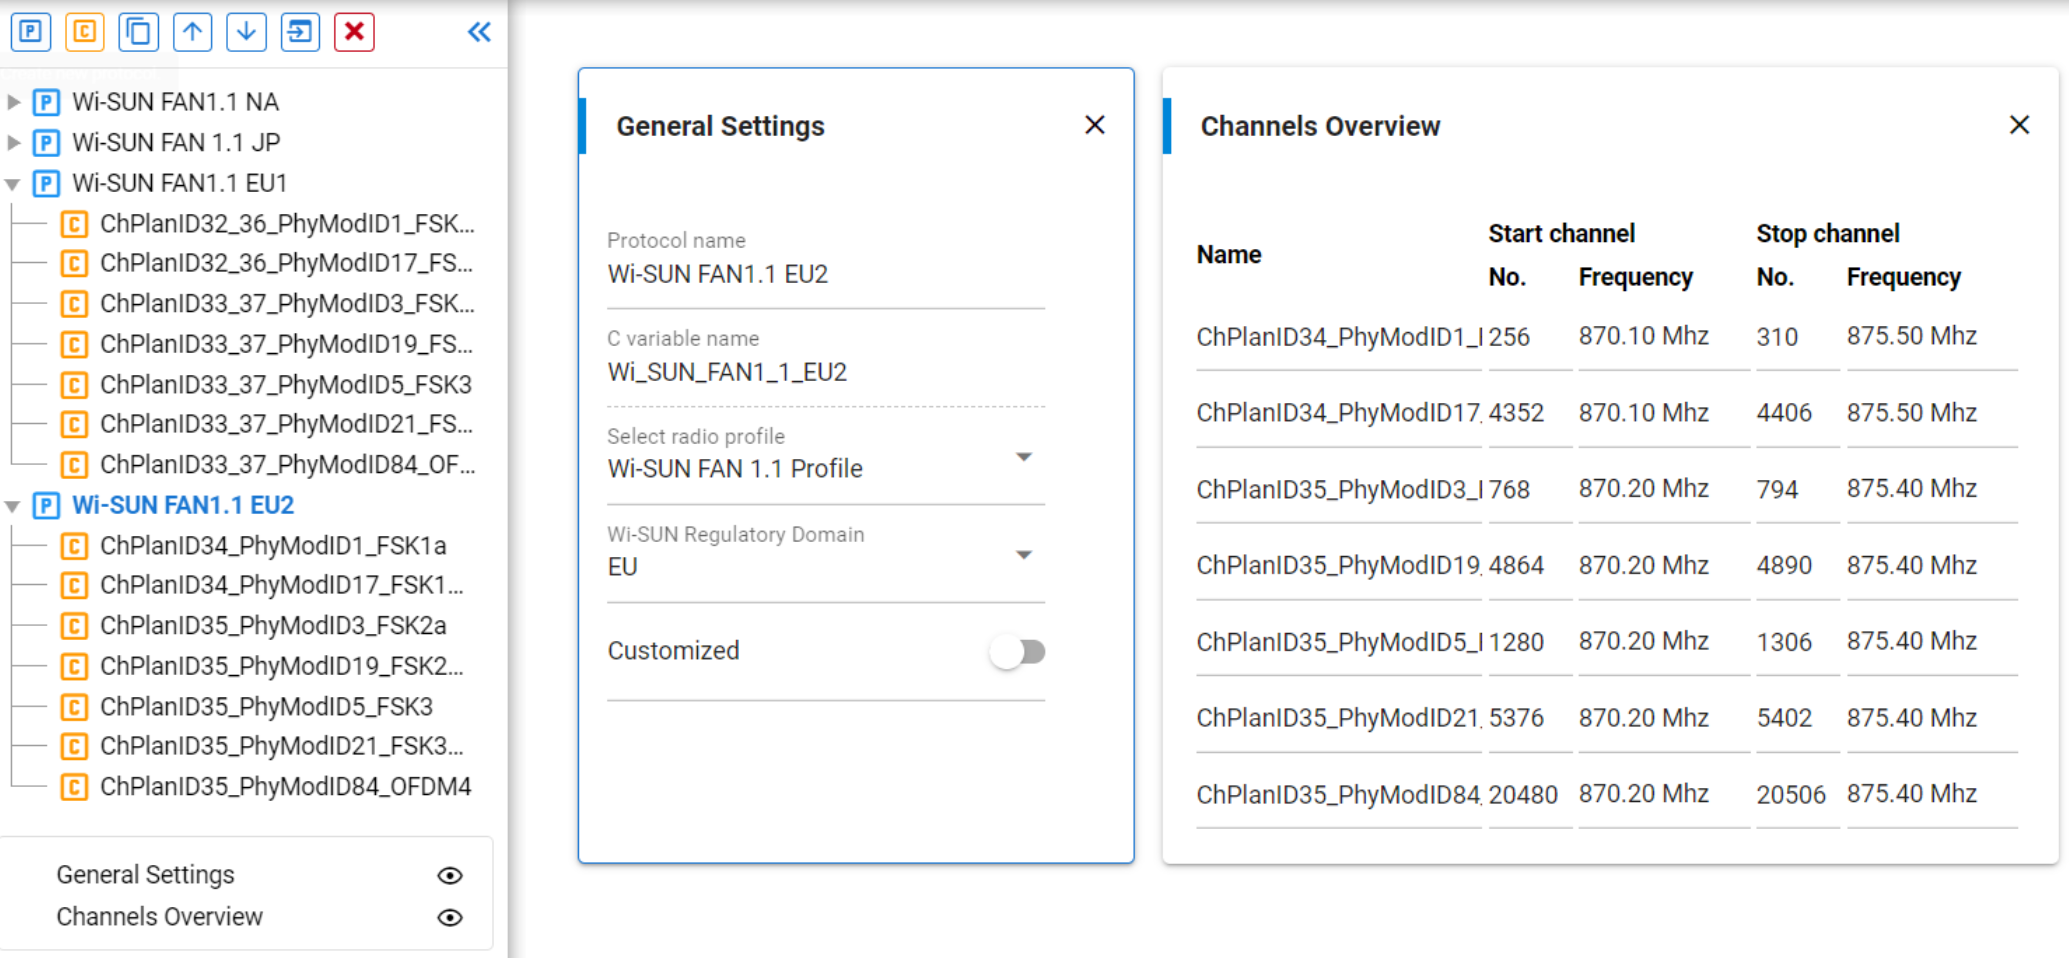2069x958 pixels.
Task: Select Wi-SUN FAN1.1 EU2 protocol in tree
Action: 183,505
